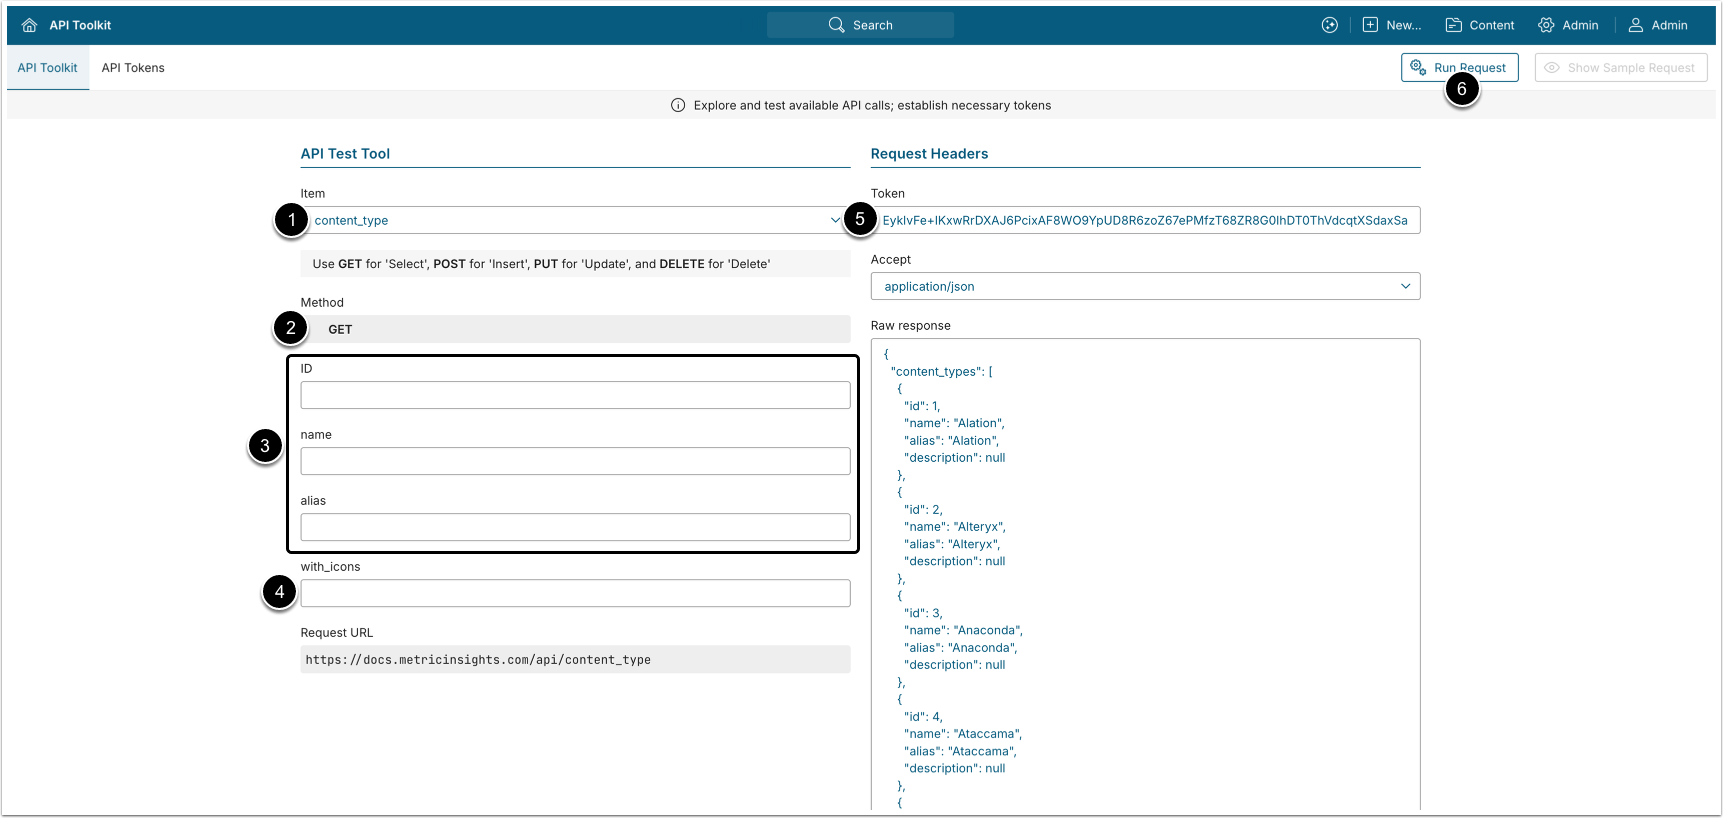Click the with_icons input field

pos(575,593)
